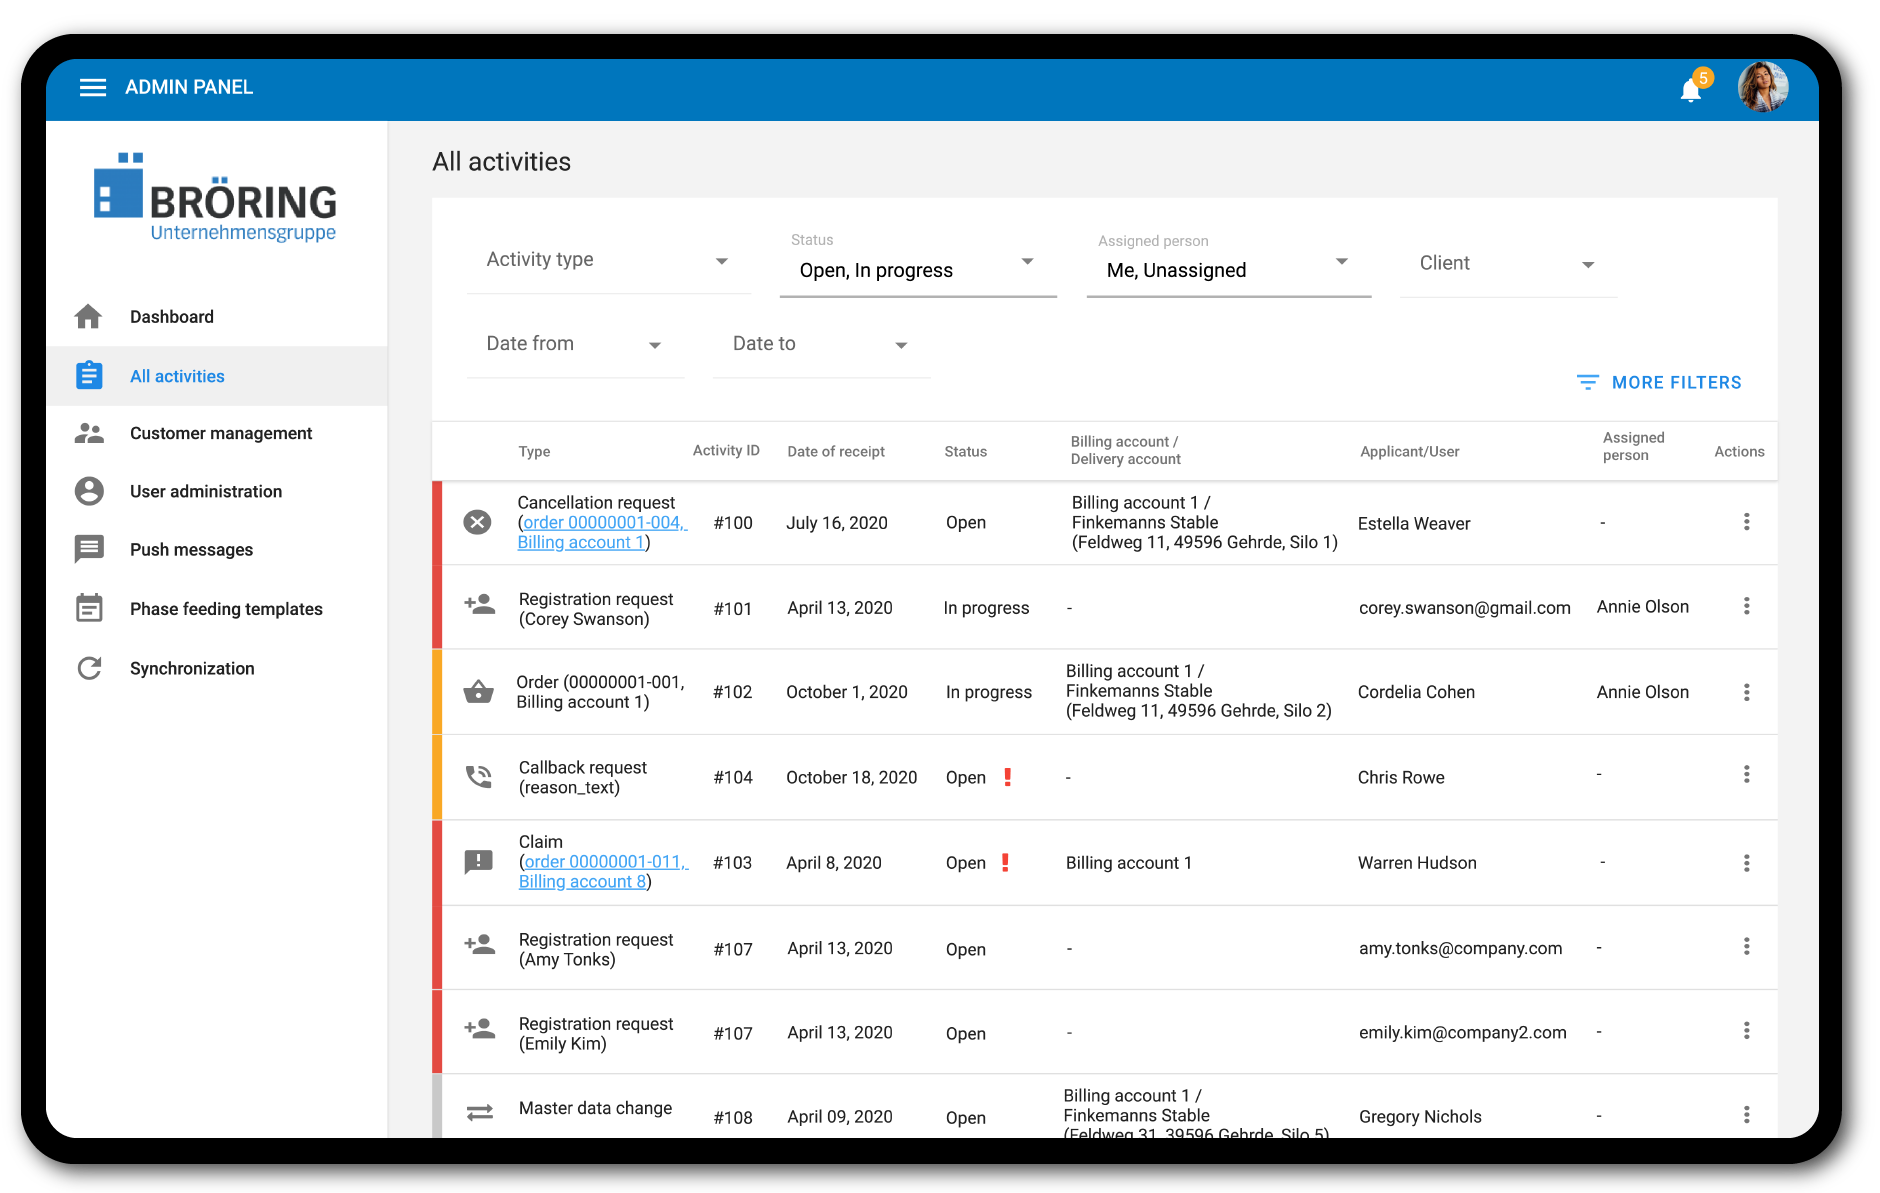Open the hamburger menu in the admin panel
This screenshot has width=1880, height=1193.
tap(92, 87)
